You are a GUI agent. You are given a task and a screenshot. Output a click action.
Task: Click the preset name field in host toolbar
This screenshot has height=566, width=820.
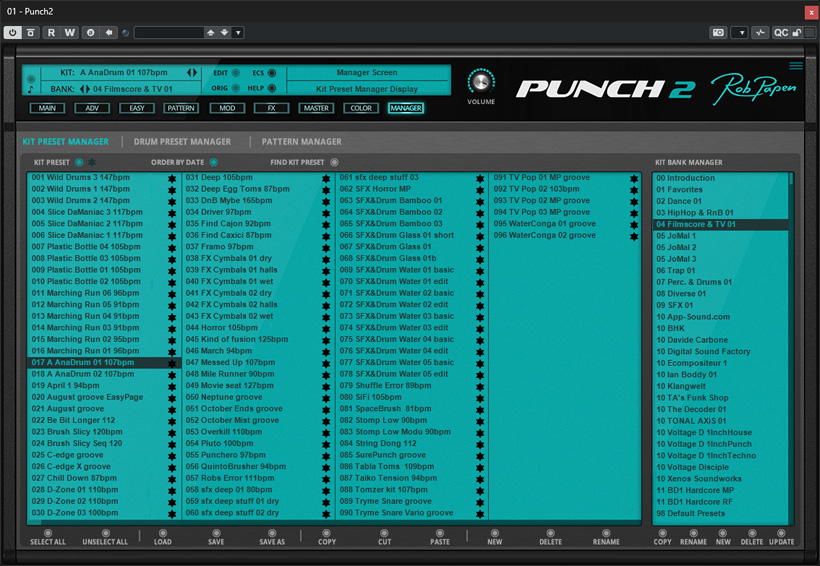169,32
